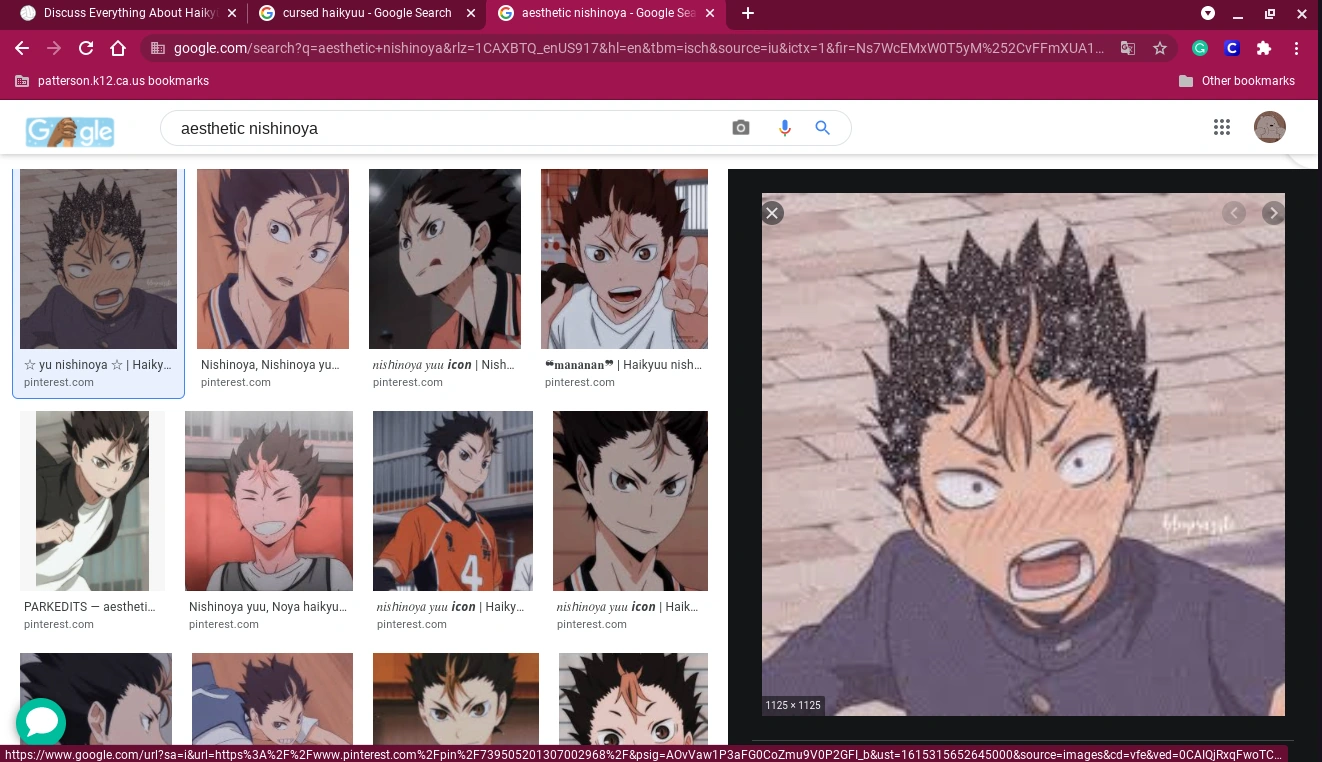This screenshot has height=762, width=1322.
Task: Click pinterest.com under 'Nishinoya, Nishinoya yu...'
Action: 236,382
